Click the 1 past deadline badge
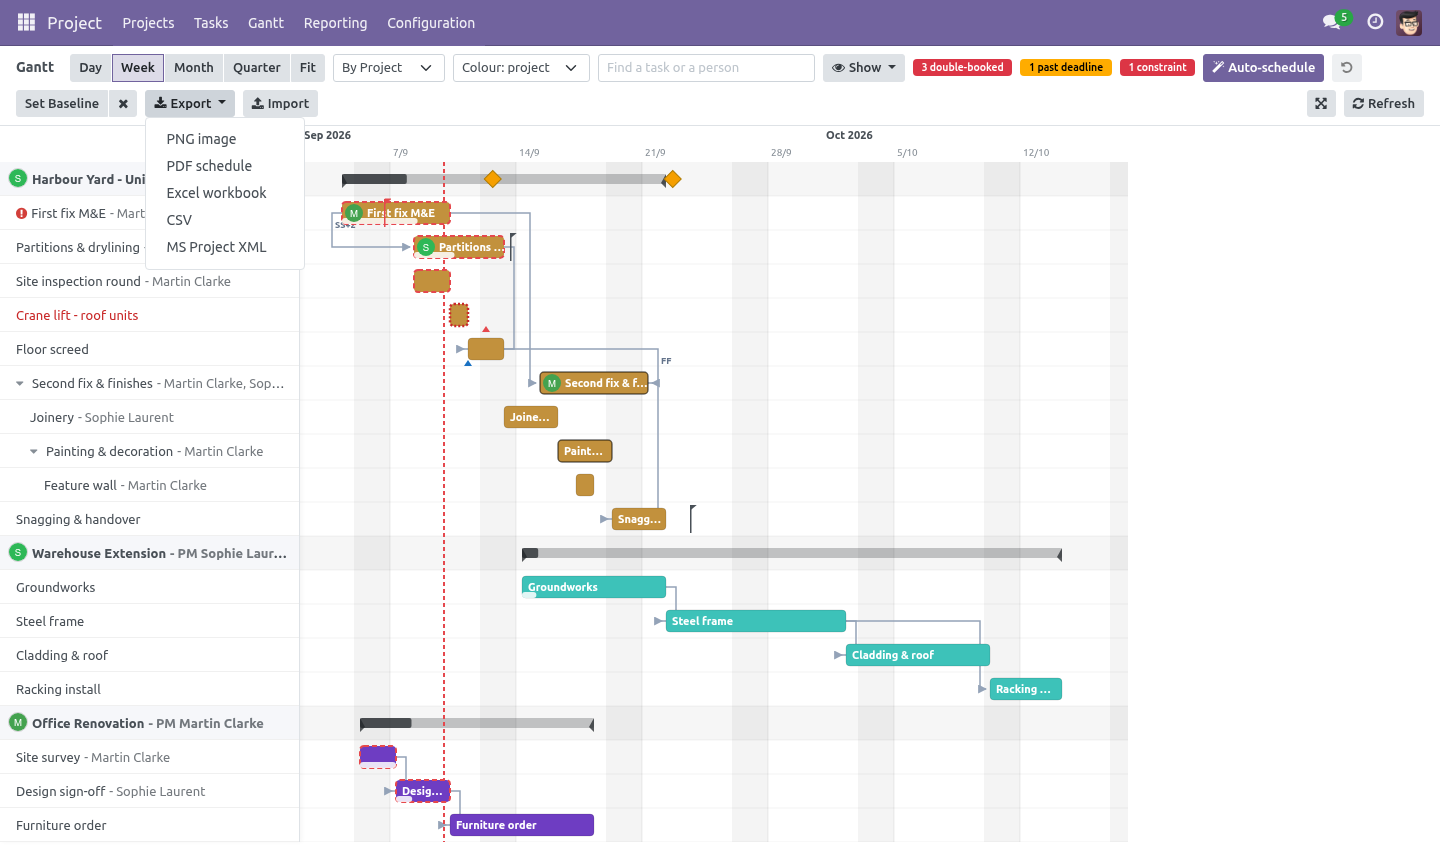Image resolution: width=1440 pixels, height=866 pixels. click(1066, 68)
